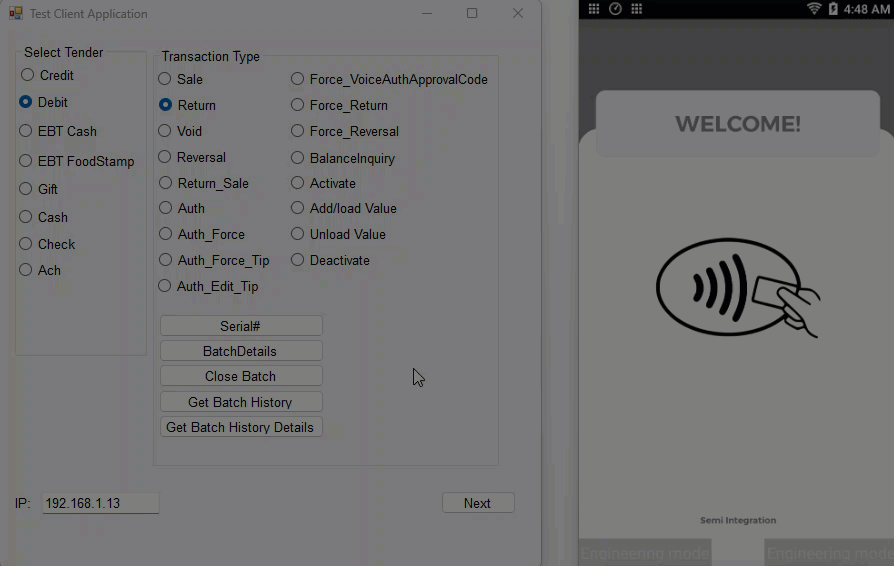The image size is (894, 566).
Task: Tap the clock gauge icon in status bar
Action: 616,9
